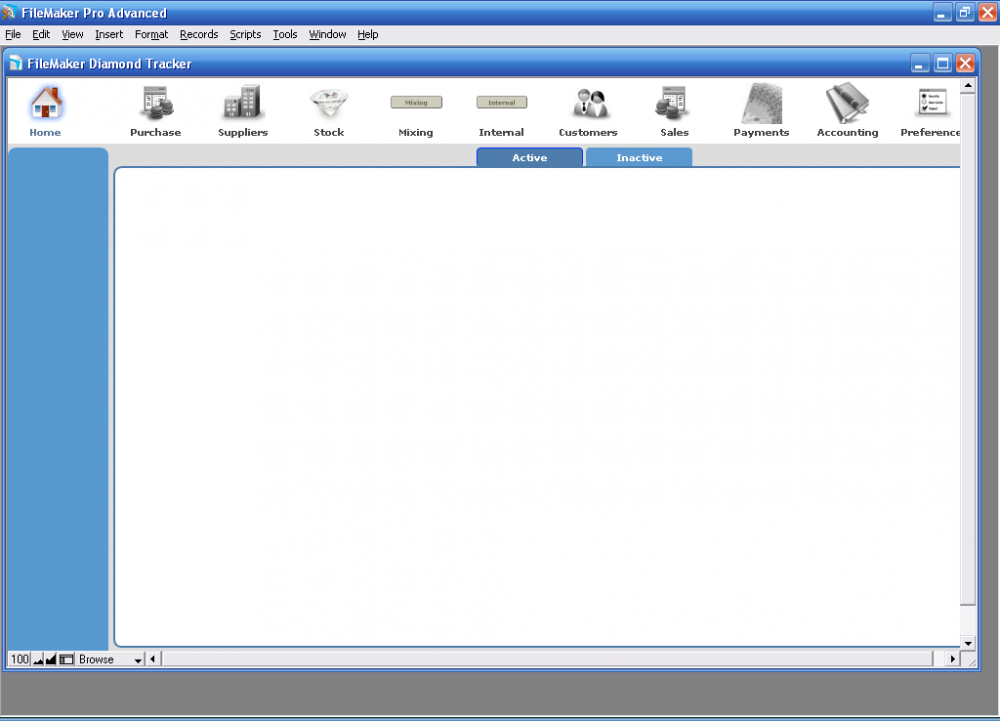Screen dimensions: 1000x721
Task: Open the Suppliers buildings icon
Action: pyautogui.click(x=242, y=102)
